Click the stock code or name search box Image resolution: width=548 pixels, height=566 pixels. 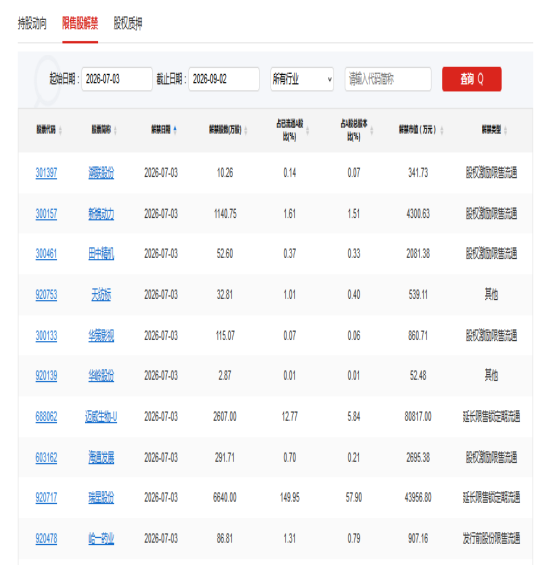[388, 79]
